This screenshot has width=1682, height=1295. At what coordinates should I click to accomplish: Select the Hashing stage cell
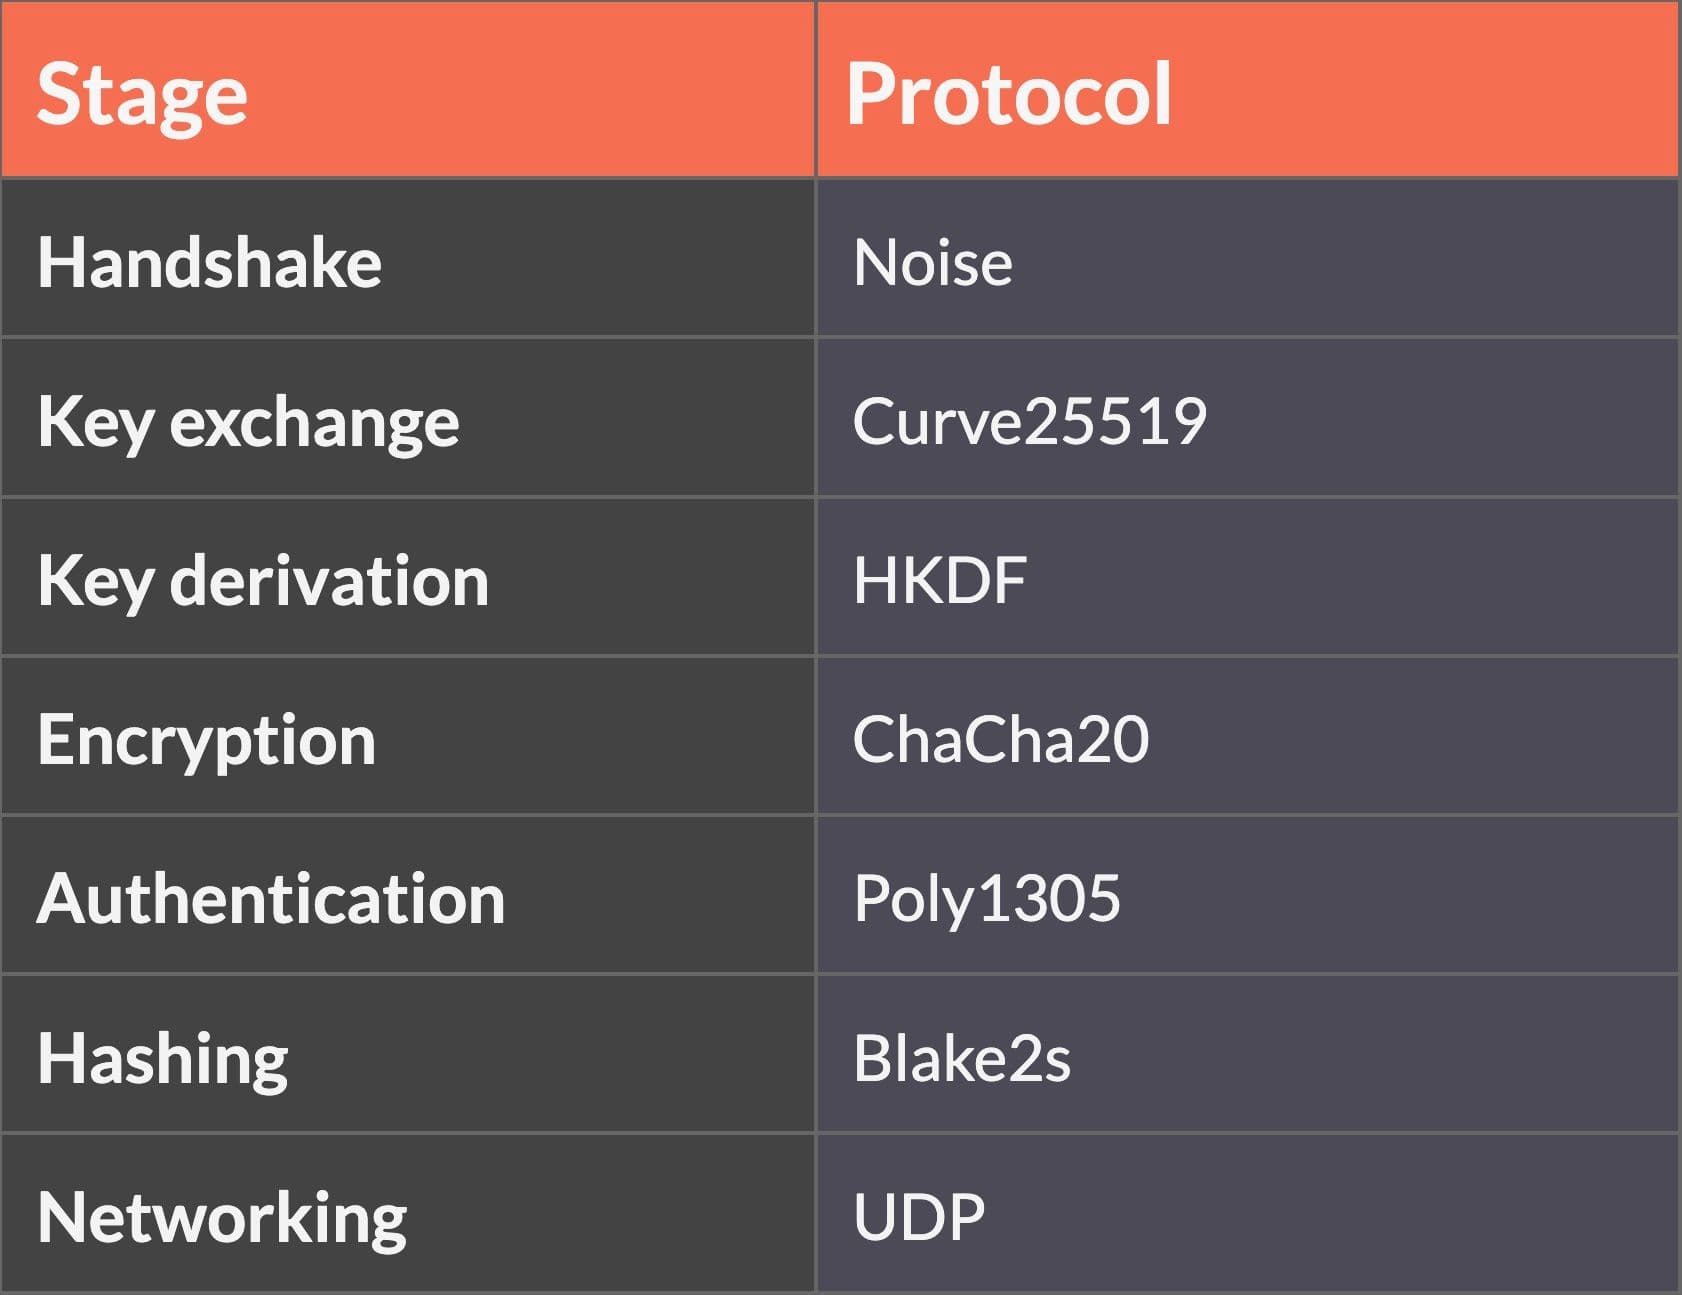tap(162, 1058)
